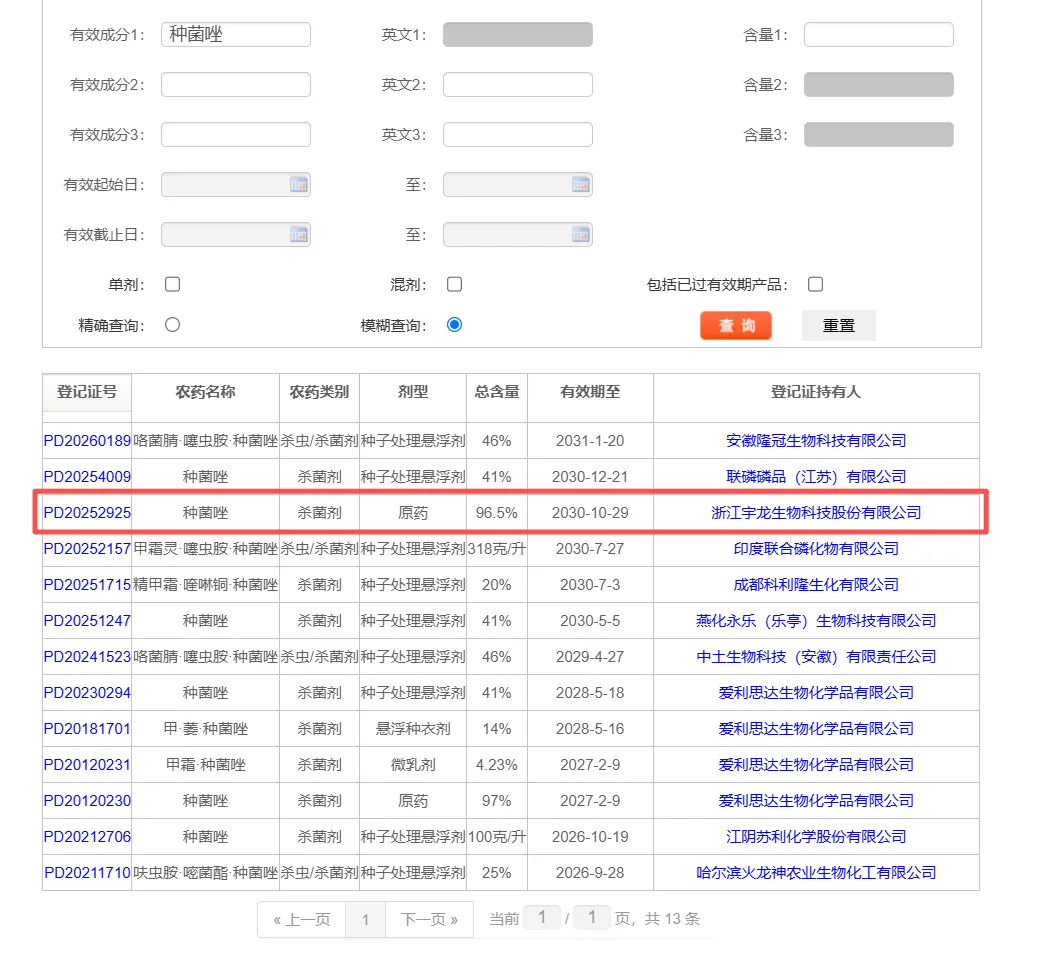Viewport: 1046px width, 959px height.
Task: Click the 登记证号 column header
Action: (x=86, y=394)
